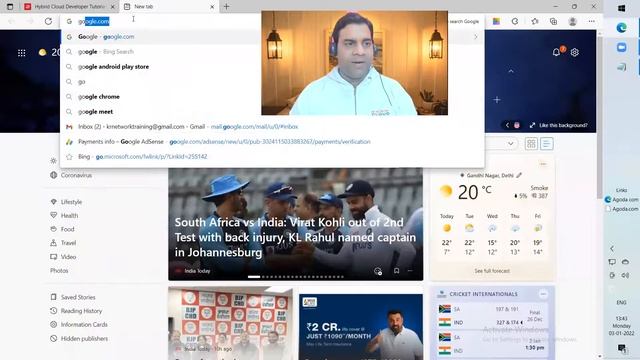The image size is (640, 360).
Task: Select the google.com autocomplete suggestion
Action: point(272,37)
